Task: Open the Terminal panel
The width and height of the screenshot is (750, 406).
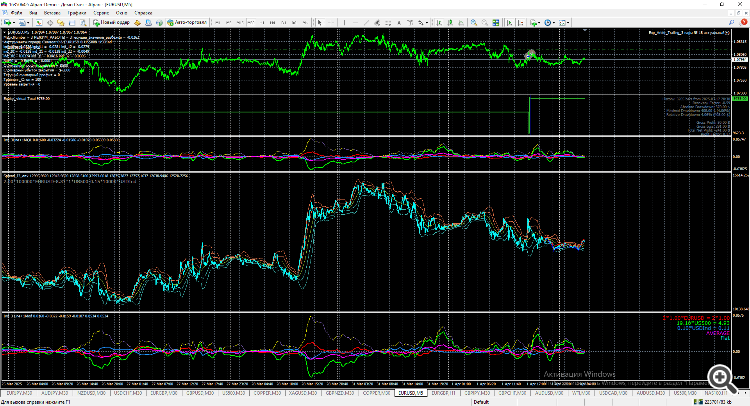Action: pyautogui.click(x=71, y=22)
